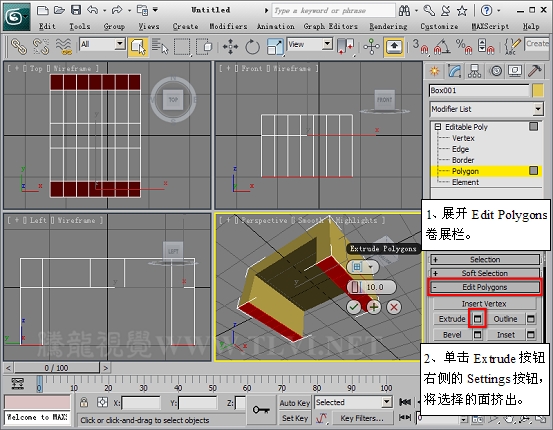The height and width of the screenshot is (430, 553).
Task: Collapse the Editable Poly tree node
Action: (x=438, y=127)
